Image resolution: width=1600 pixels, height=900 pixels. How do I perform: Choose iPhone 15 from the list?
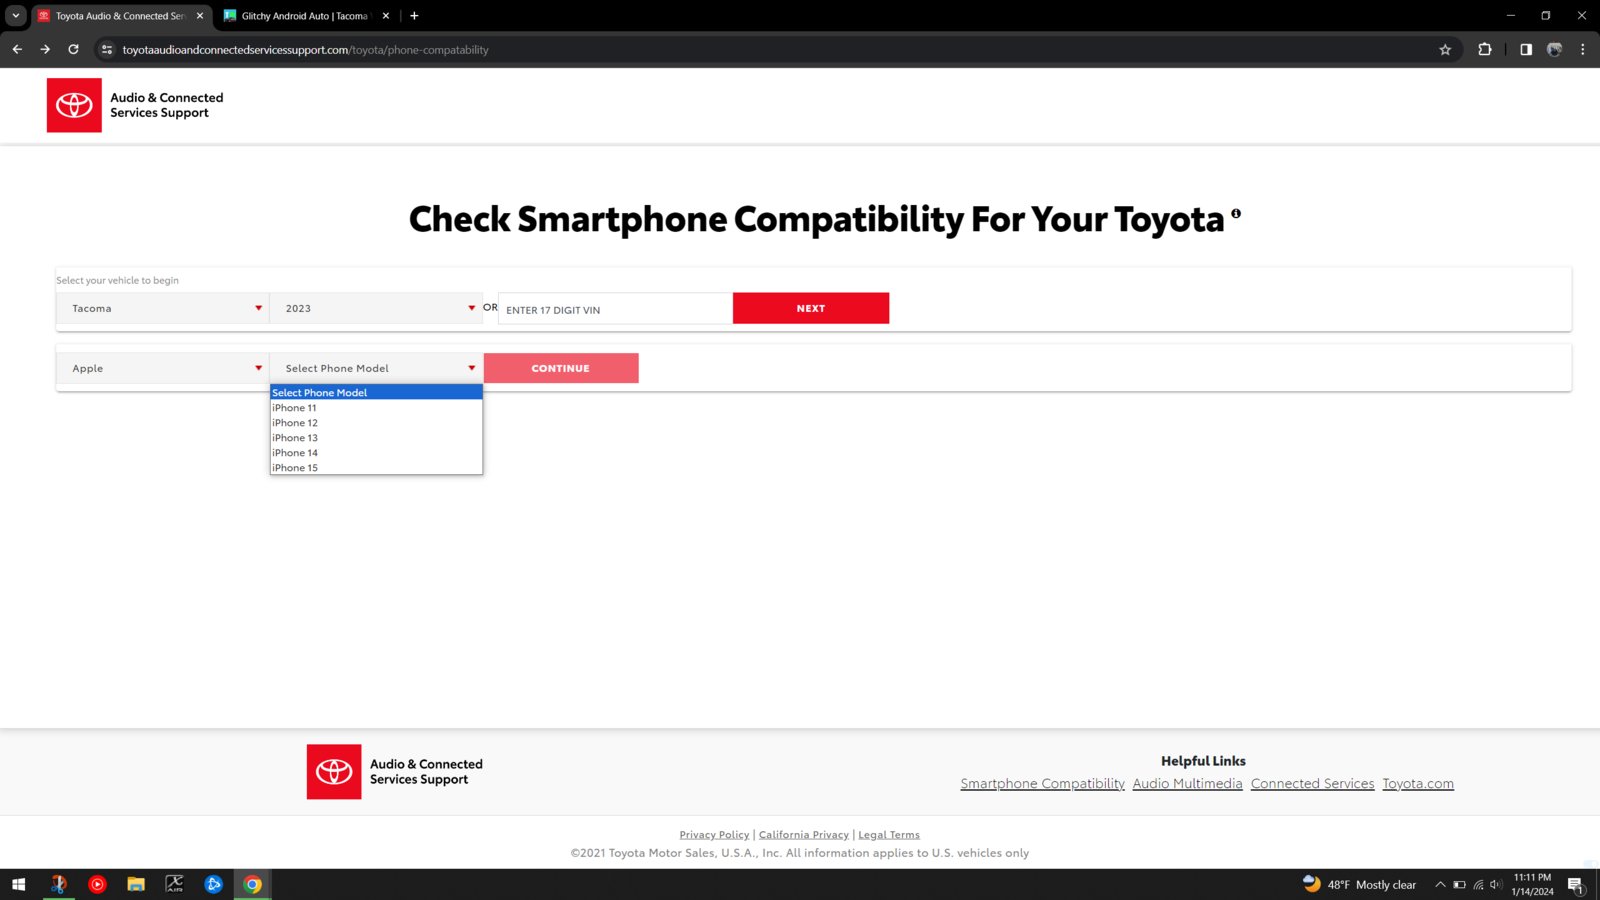tap(376, 467)
